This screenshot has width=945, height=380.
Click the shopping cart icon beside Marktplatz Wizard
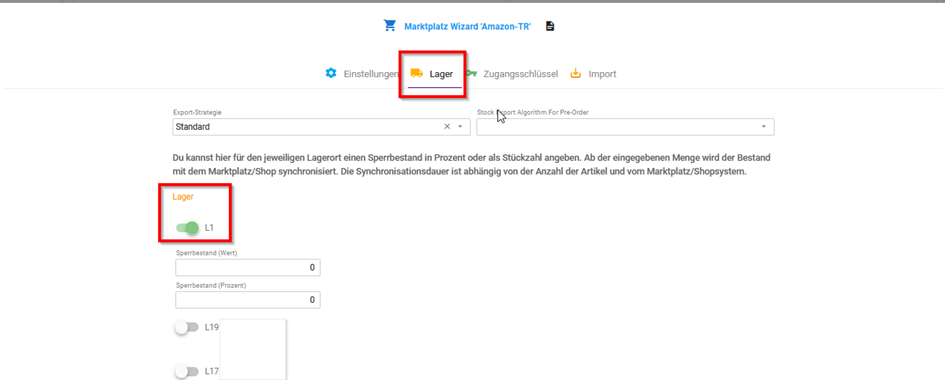(x=390, y=26)
